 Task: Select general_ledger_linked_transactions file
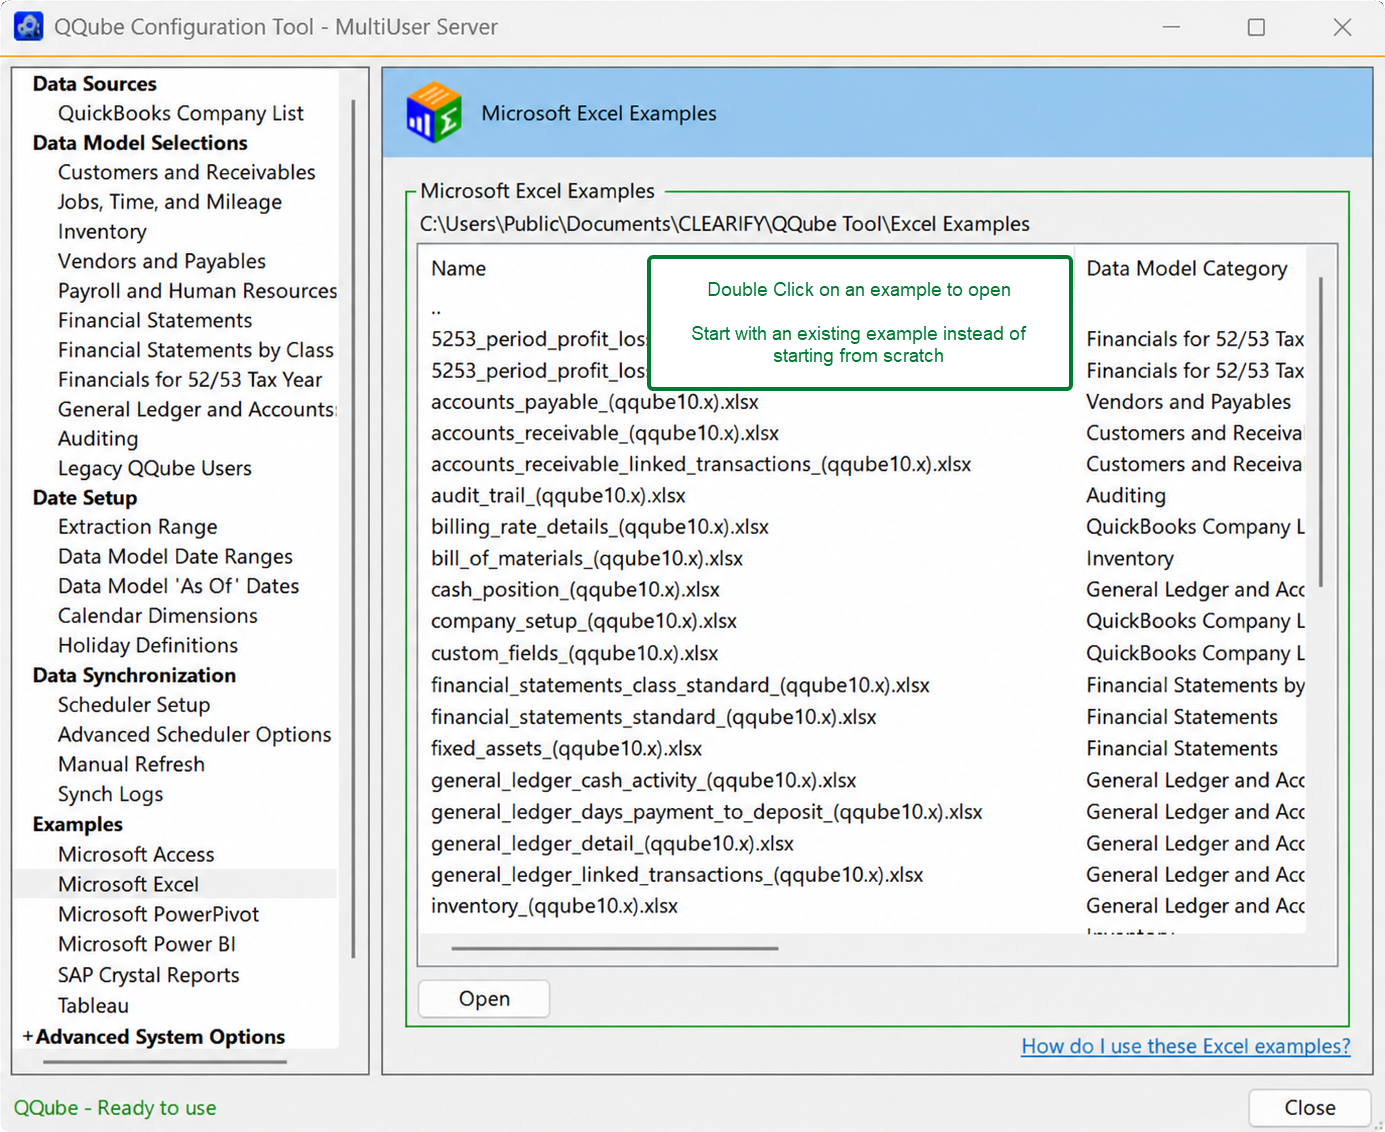tap(677, 875)
